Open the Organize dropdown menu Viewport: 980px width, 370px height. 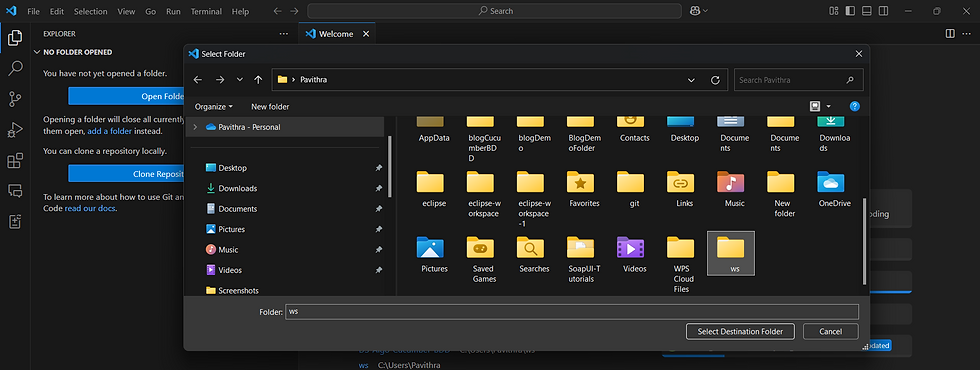[x=213, y=107]
